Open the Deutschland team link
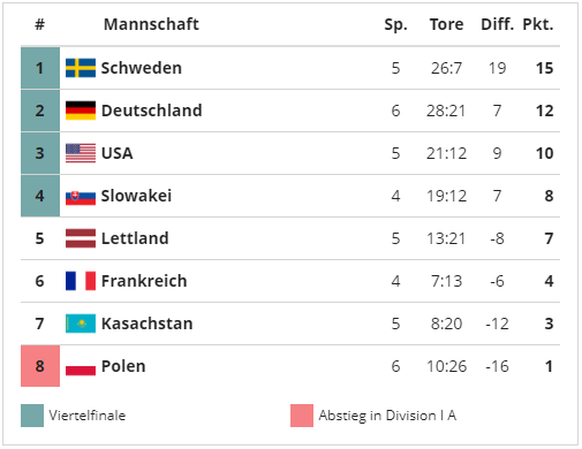Image resolution: width=582 pixels, height=449 pixels. 152,111
